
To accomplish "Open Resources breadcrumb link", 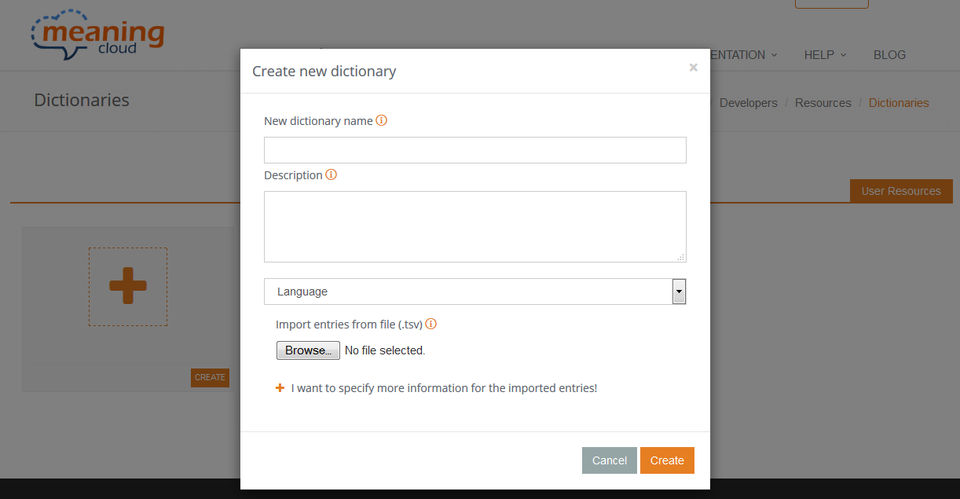I will point(823,103).
